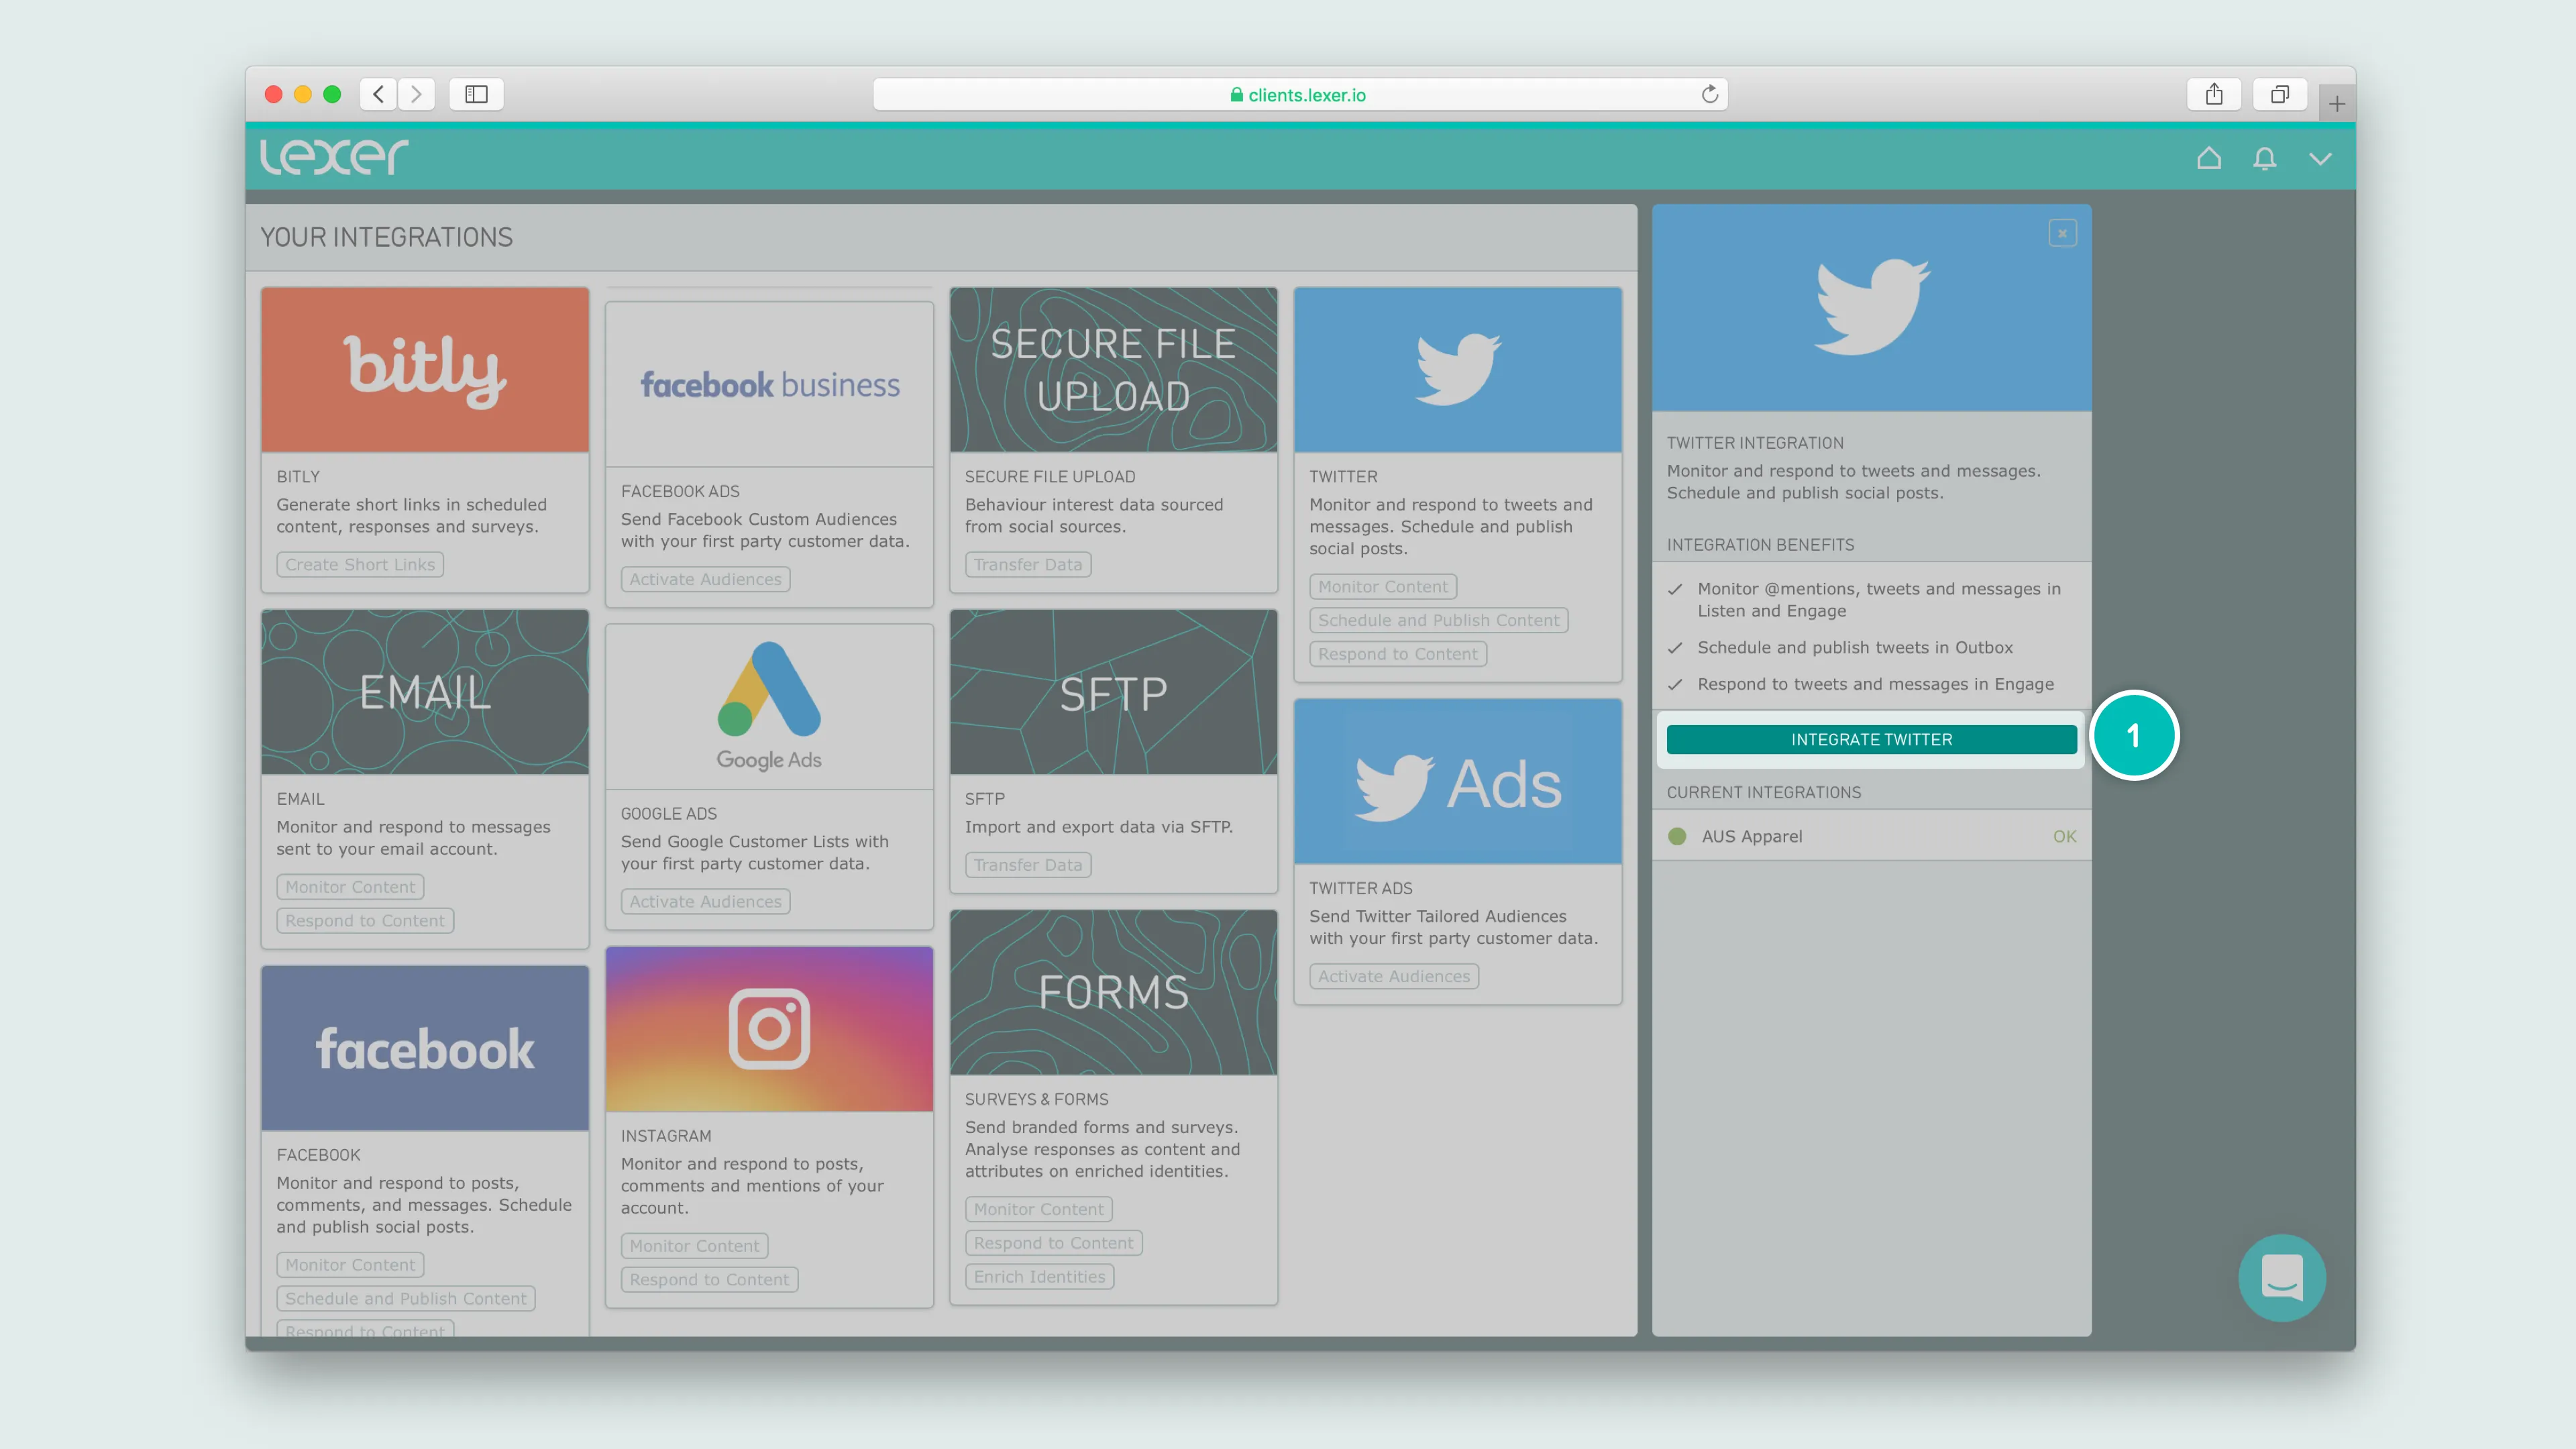
Task: Click Create Short Links tag
Action: point(360,565)
